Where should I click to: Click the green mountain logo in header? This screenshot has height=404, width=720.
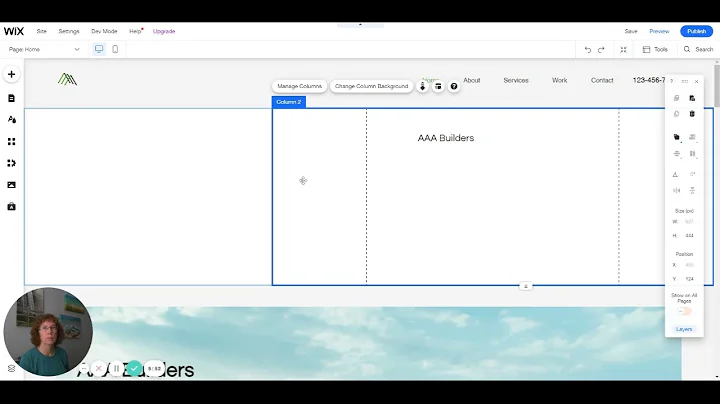(x=68, y=79)
